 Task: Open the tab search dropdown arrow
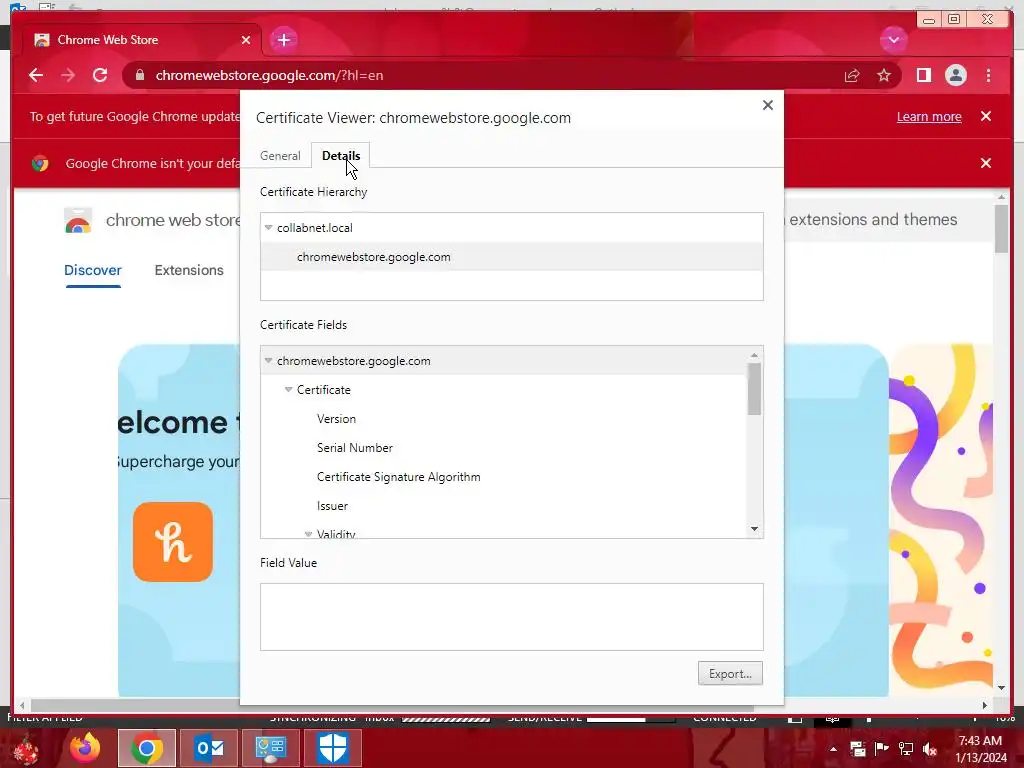[x=893, y=40]
